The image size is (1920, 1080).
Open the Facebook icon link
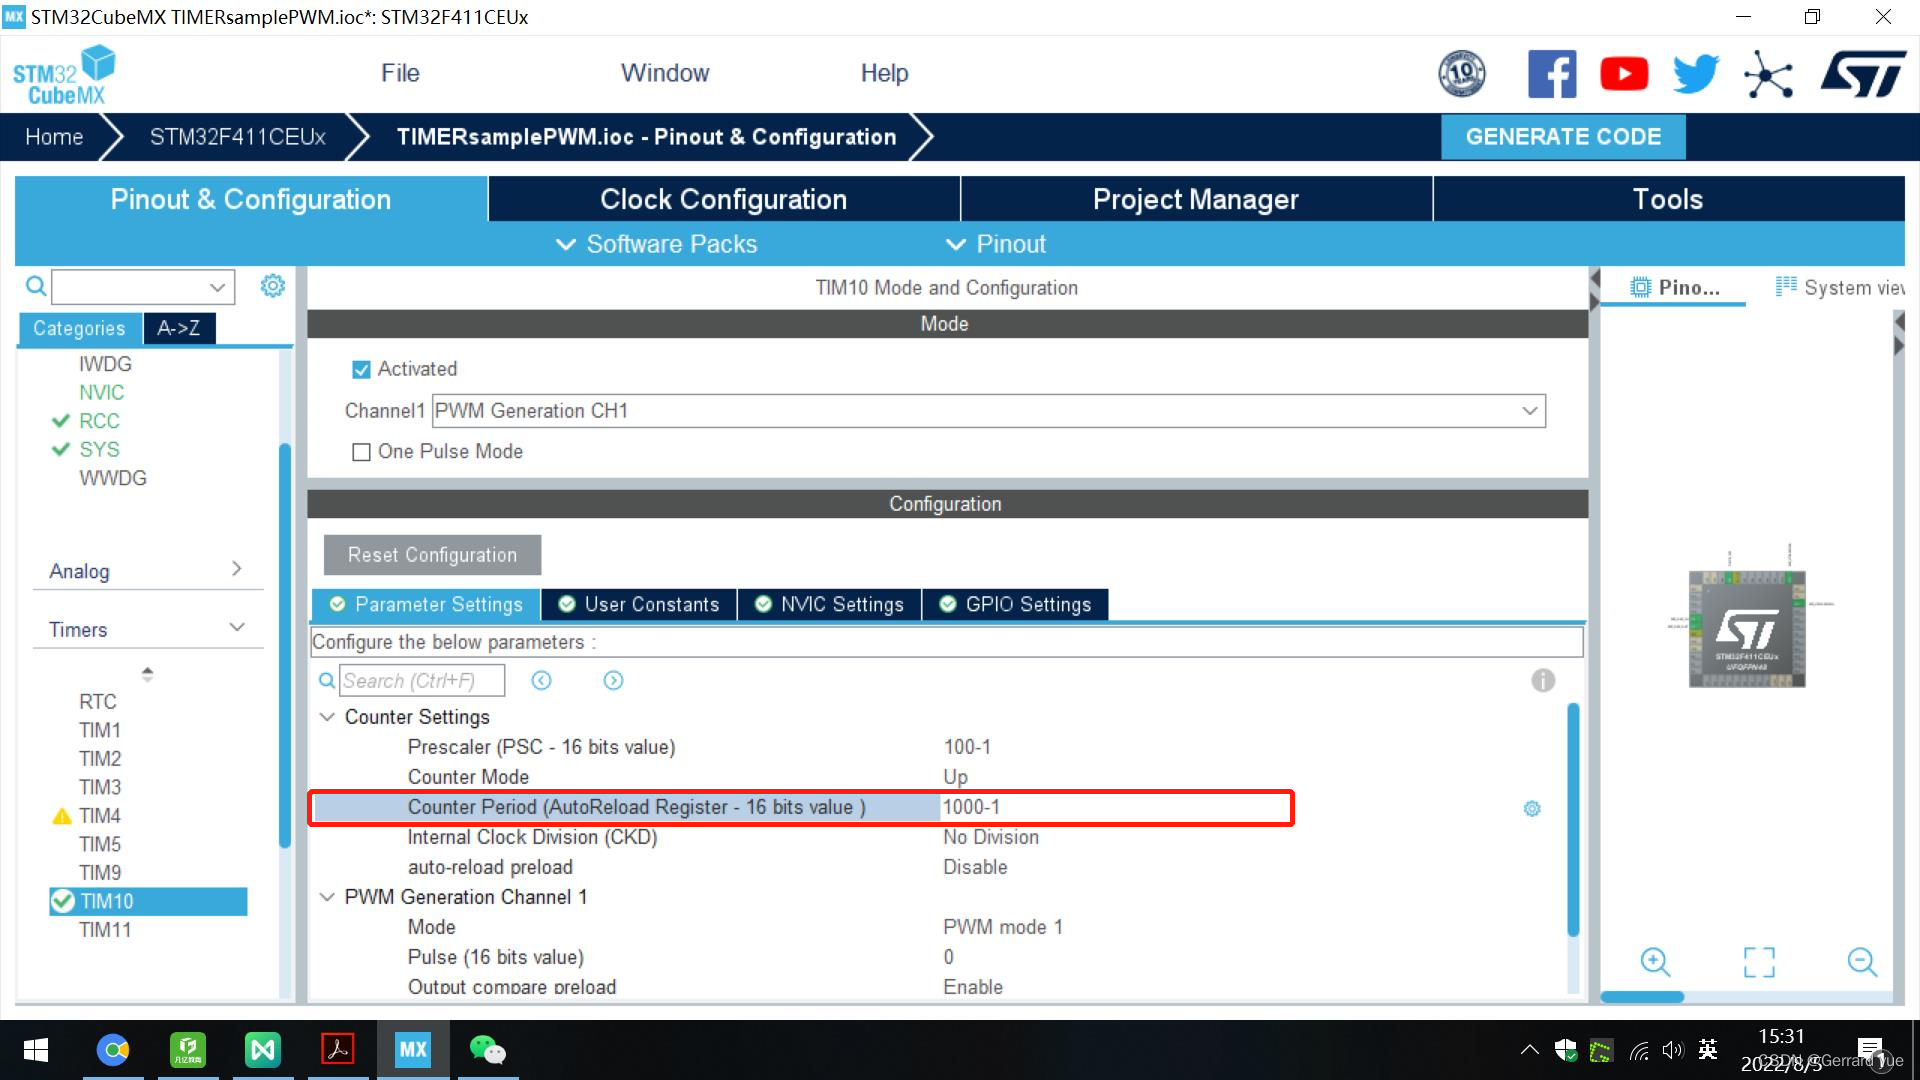(1552, 74)
